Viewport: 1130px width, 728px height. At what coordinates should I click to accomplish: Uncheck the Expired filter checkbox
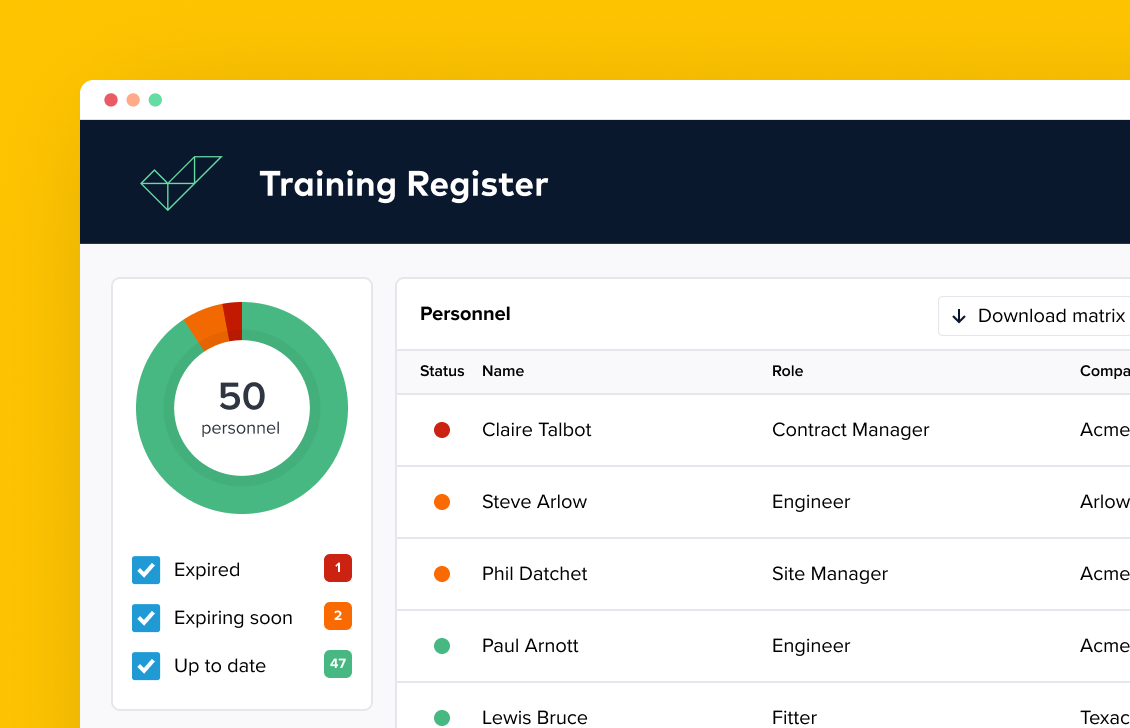point(146,569)
